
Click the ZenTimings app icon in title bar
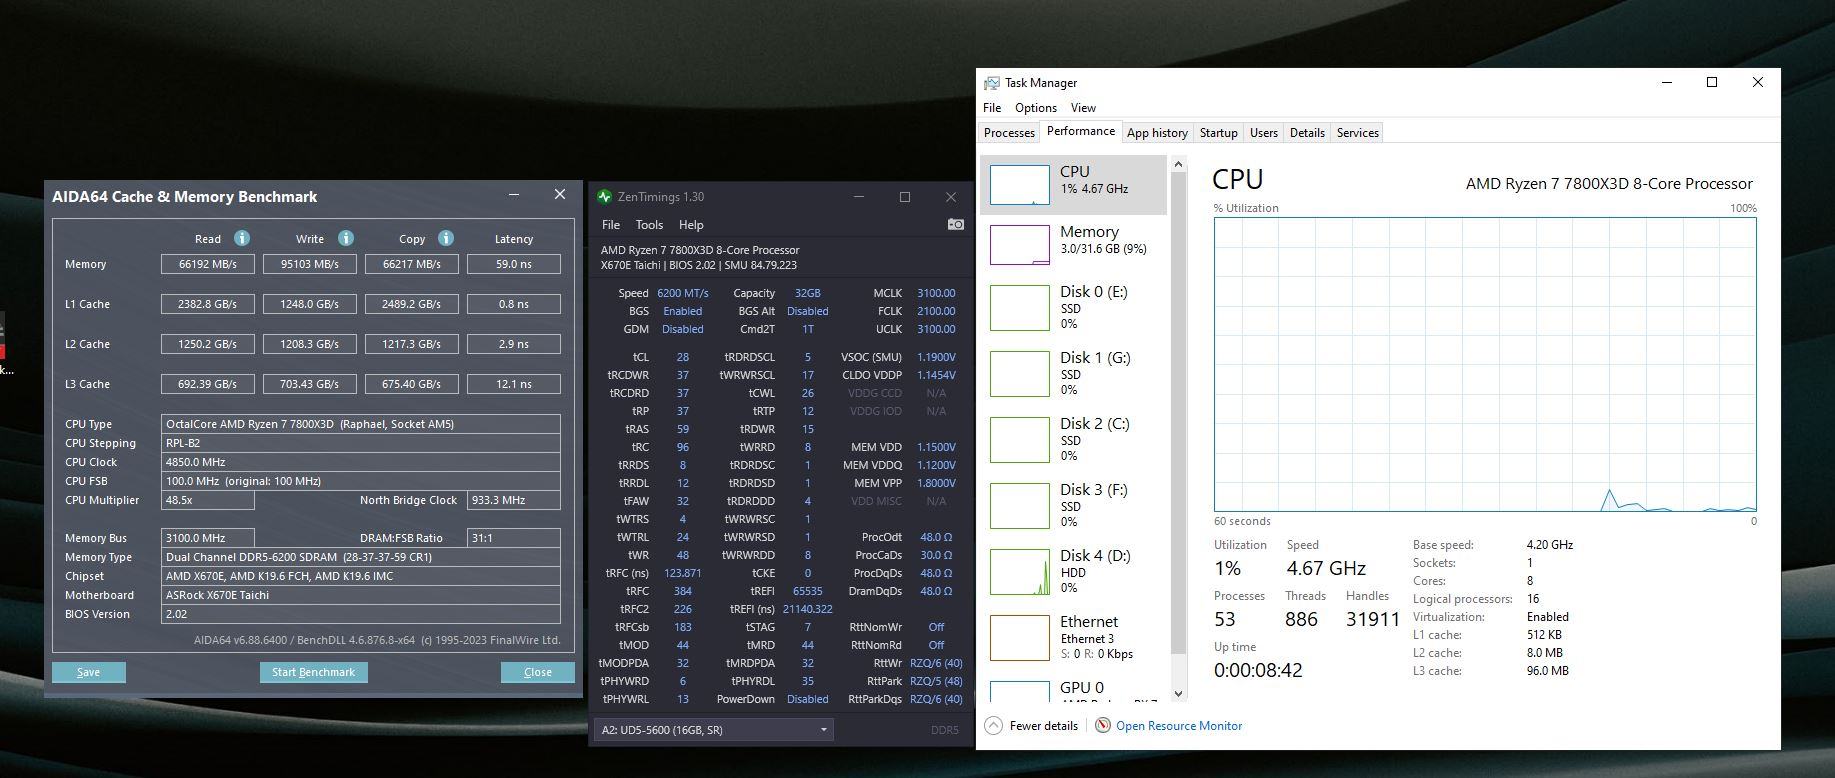click(x=605, y=197)
